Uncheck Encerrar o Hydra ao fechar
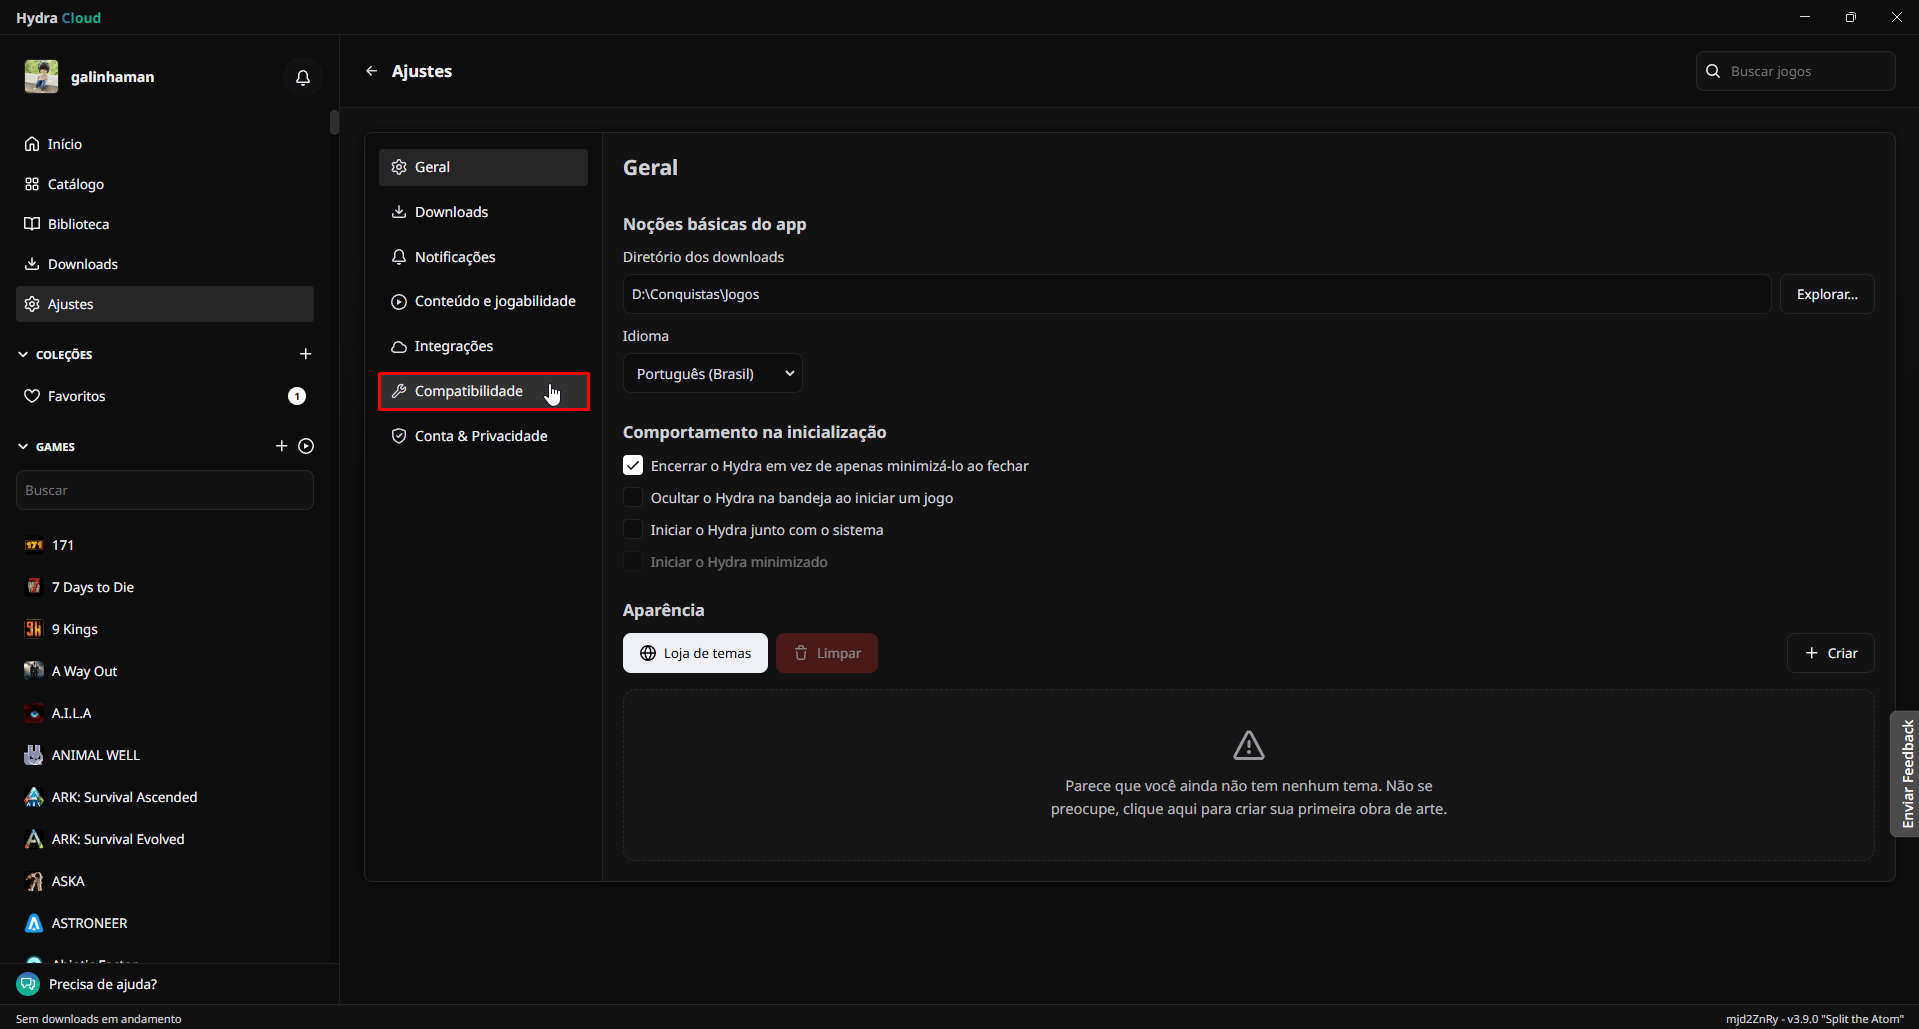 (x=633, y=466)
